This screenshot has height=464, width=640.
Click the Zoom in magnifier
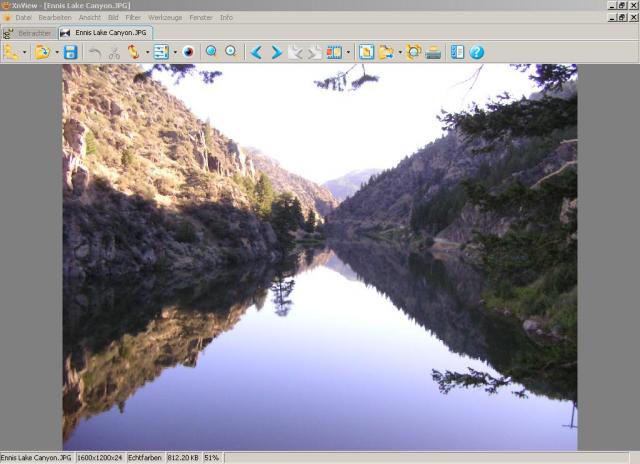click(x=211, y=52)
